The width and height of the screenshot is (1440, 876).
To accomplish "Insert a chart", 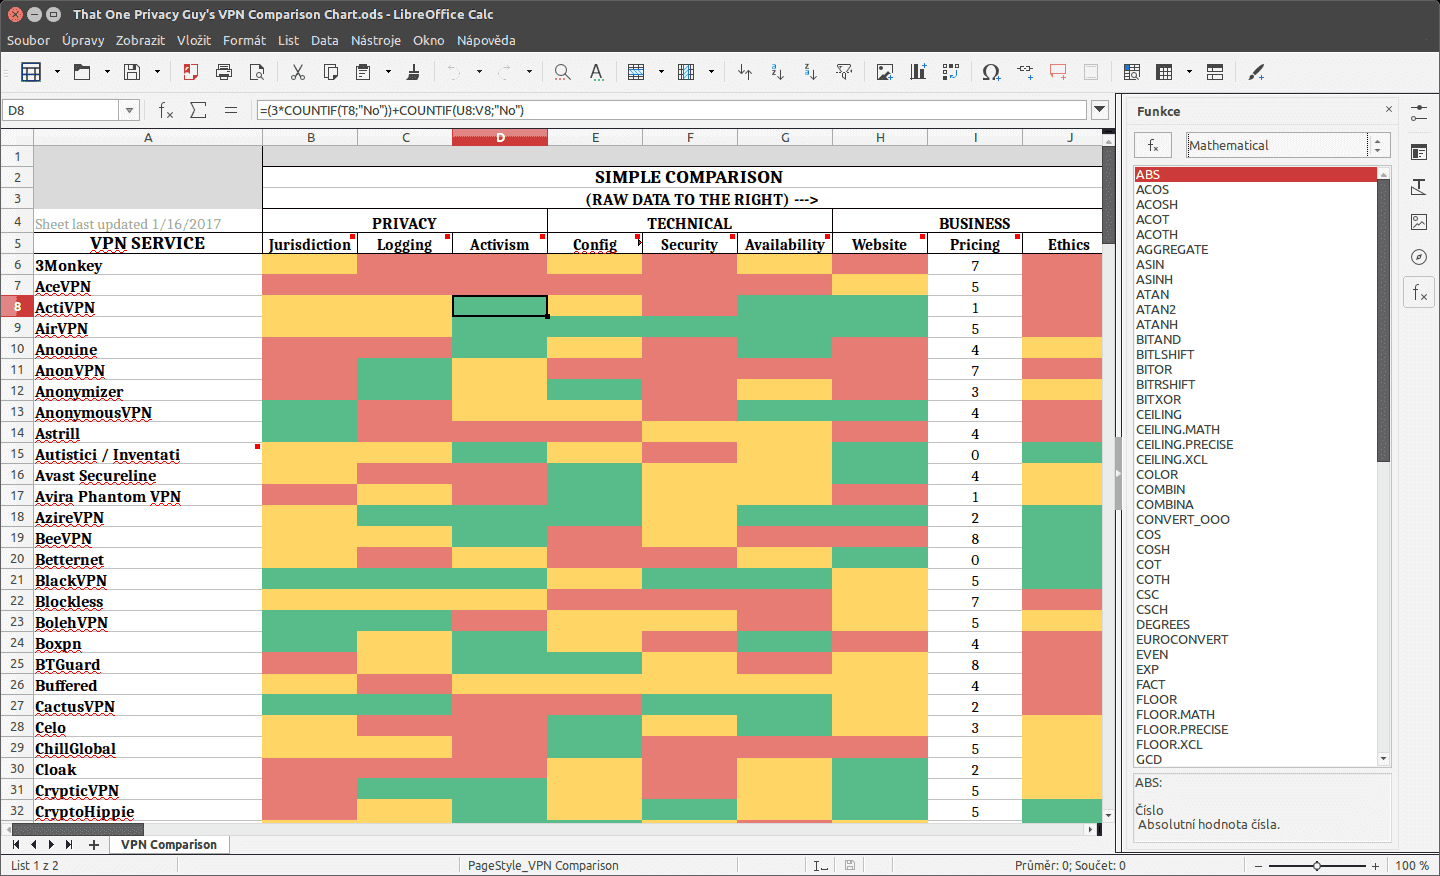I will pos(918,72).
